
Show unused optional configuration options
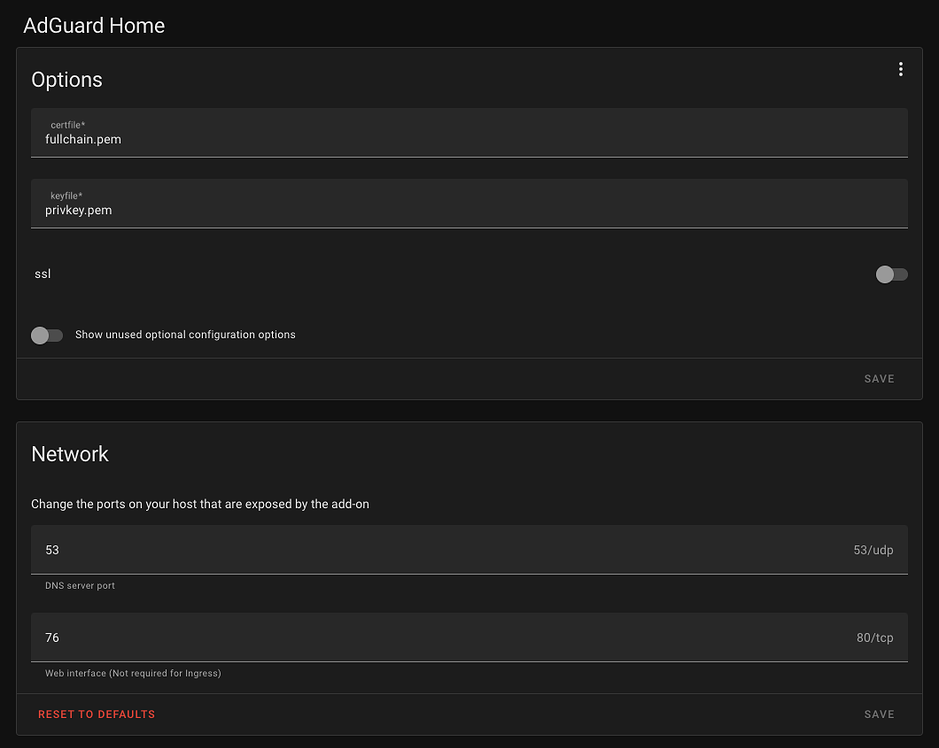click(x=46, y=335)
